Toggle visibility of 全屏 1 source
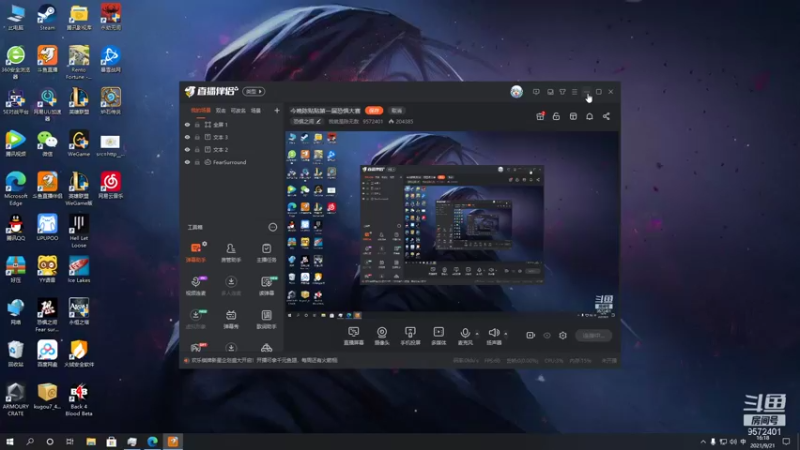 (x=187, y=124)
